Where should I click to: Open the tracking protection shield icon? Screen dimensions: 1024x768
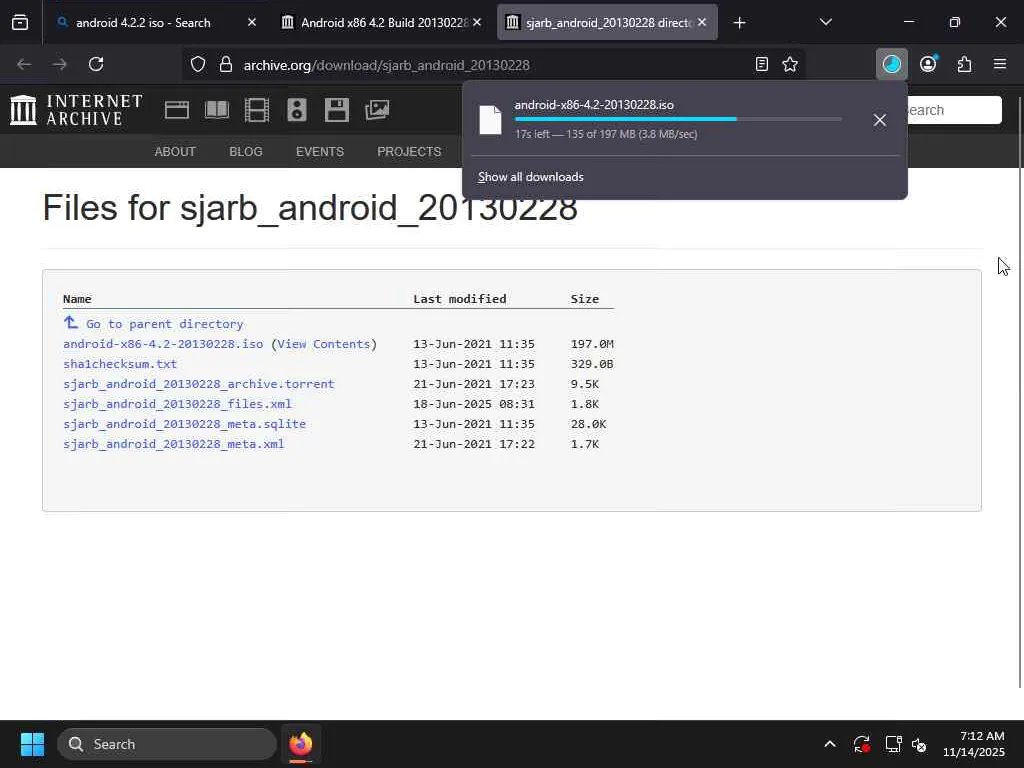pos(198,64)
